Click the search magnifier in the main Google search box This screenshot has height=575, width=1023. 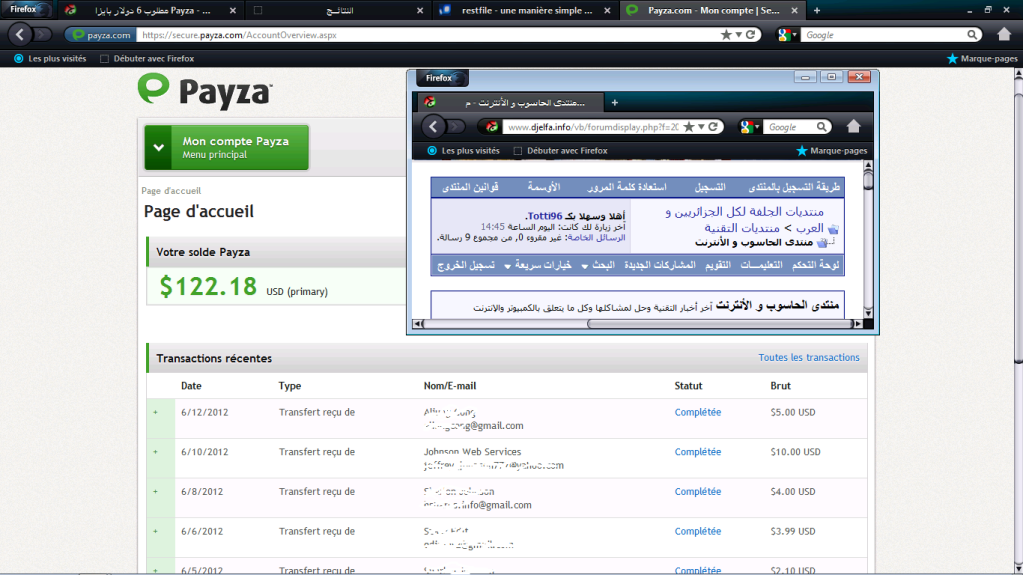(x=972, y=35)
